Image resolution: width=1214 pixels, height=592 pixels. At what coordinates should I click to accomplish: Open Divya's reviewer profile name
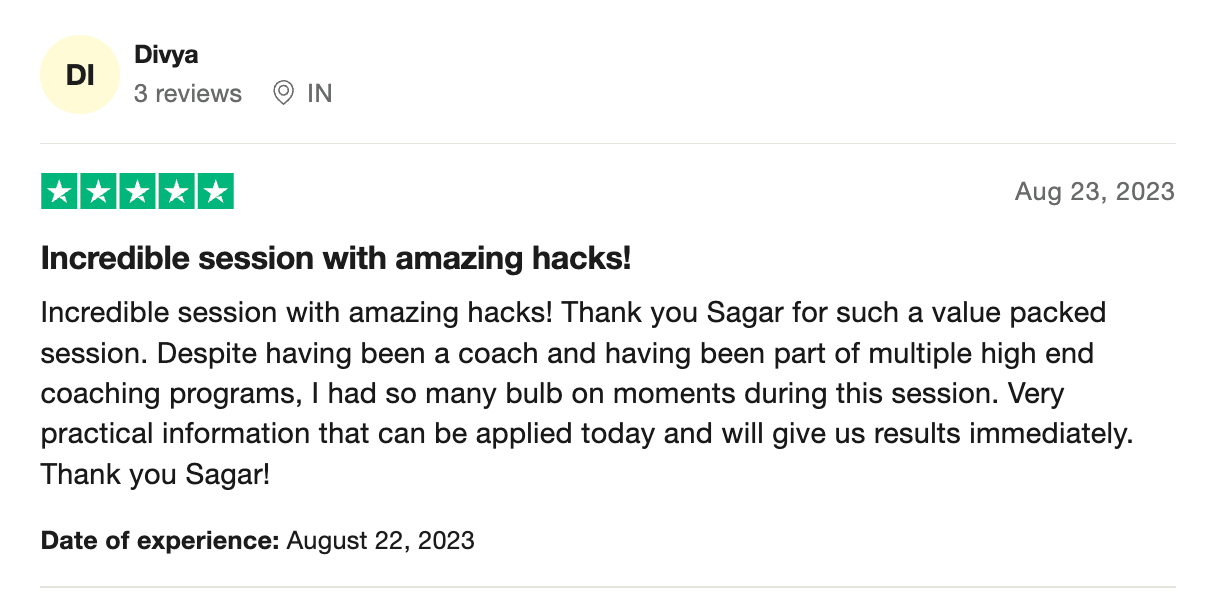pos(166,55)
